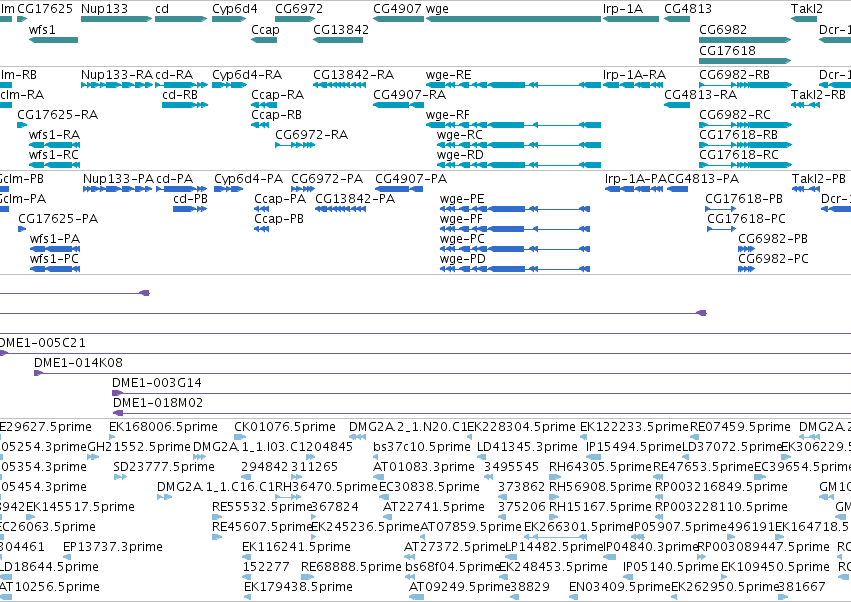
Task: Click the wge-PD protein feature
Action: [515, 269]
